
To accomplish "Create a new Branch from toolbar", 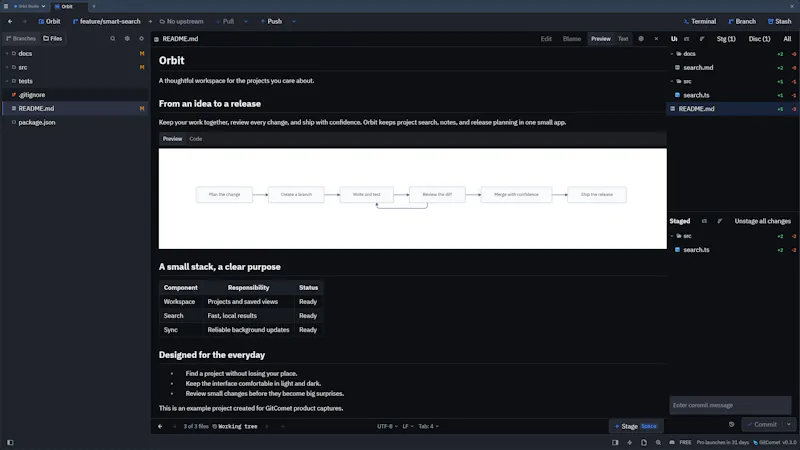I will pos(742,21).
